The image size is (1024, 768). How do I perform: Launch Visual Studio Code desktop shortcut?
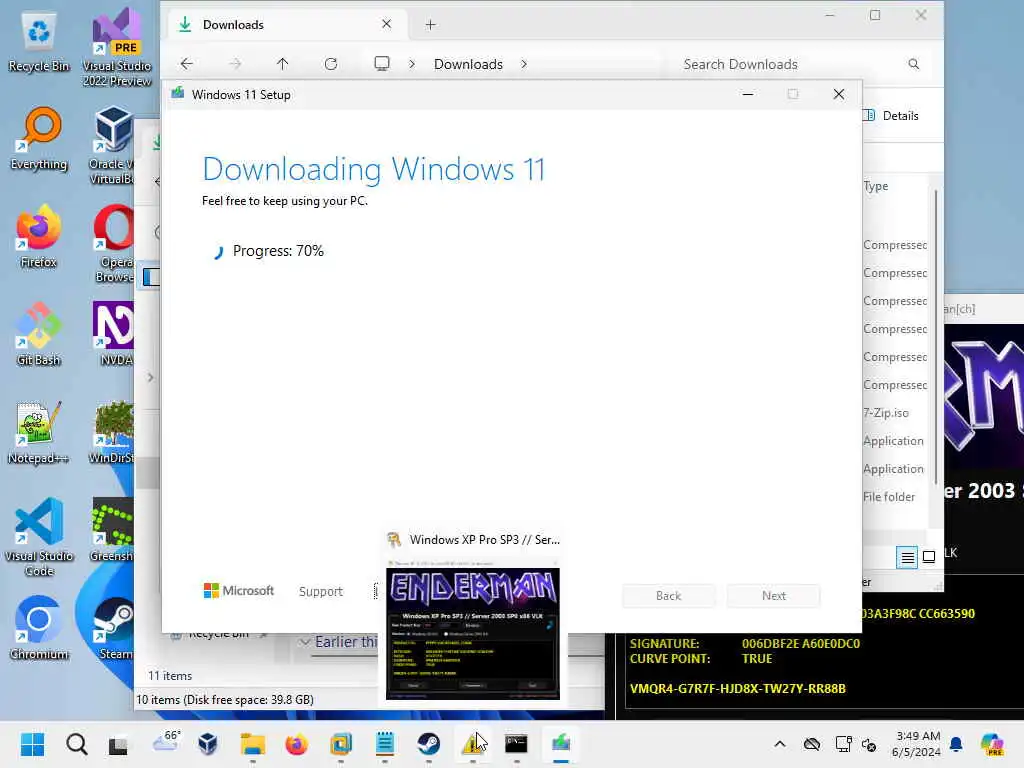click(39, 537)
